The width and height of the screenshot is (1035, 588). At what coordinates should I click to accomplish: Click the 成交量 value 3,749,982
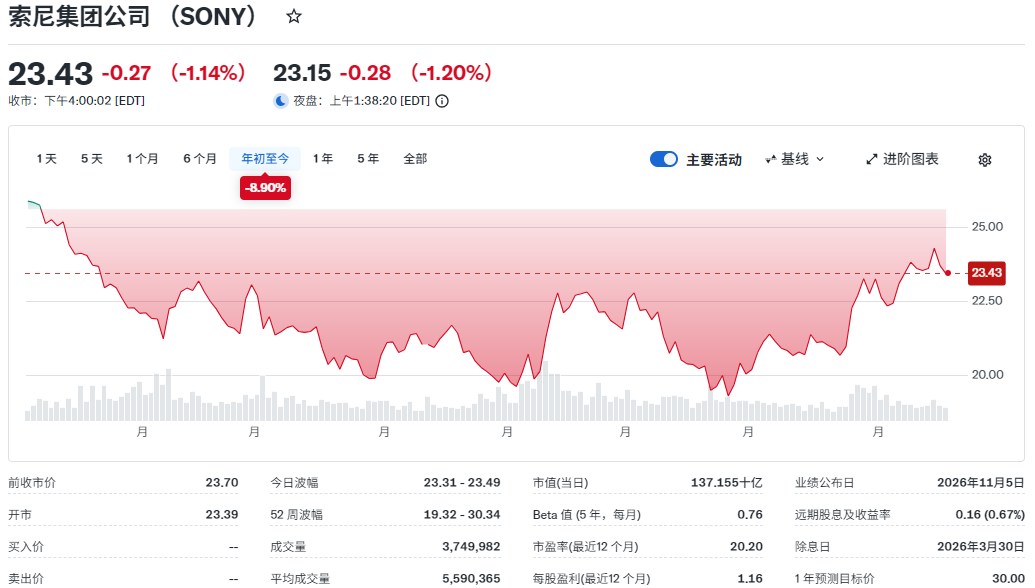[471, 546]
